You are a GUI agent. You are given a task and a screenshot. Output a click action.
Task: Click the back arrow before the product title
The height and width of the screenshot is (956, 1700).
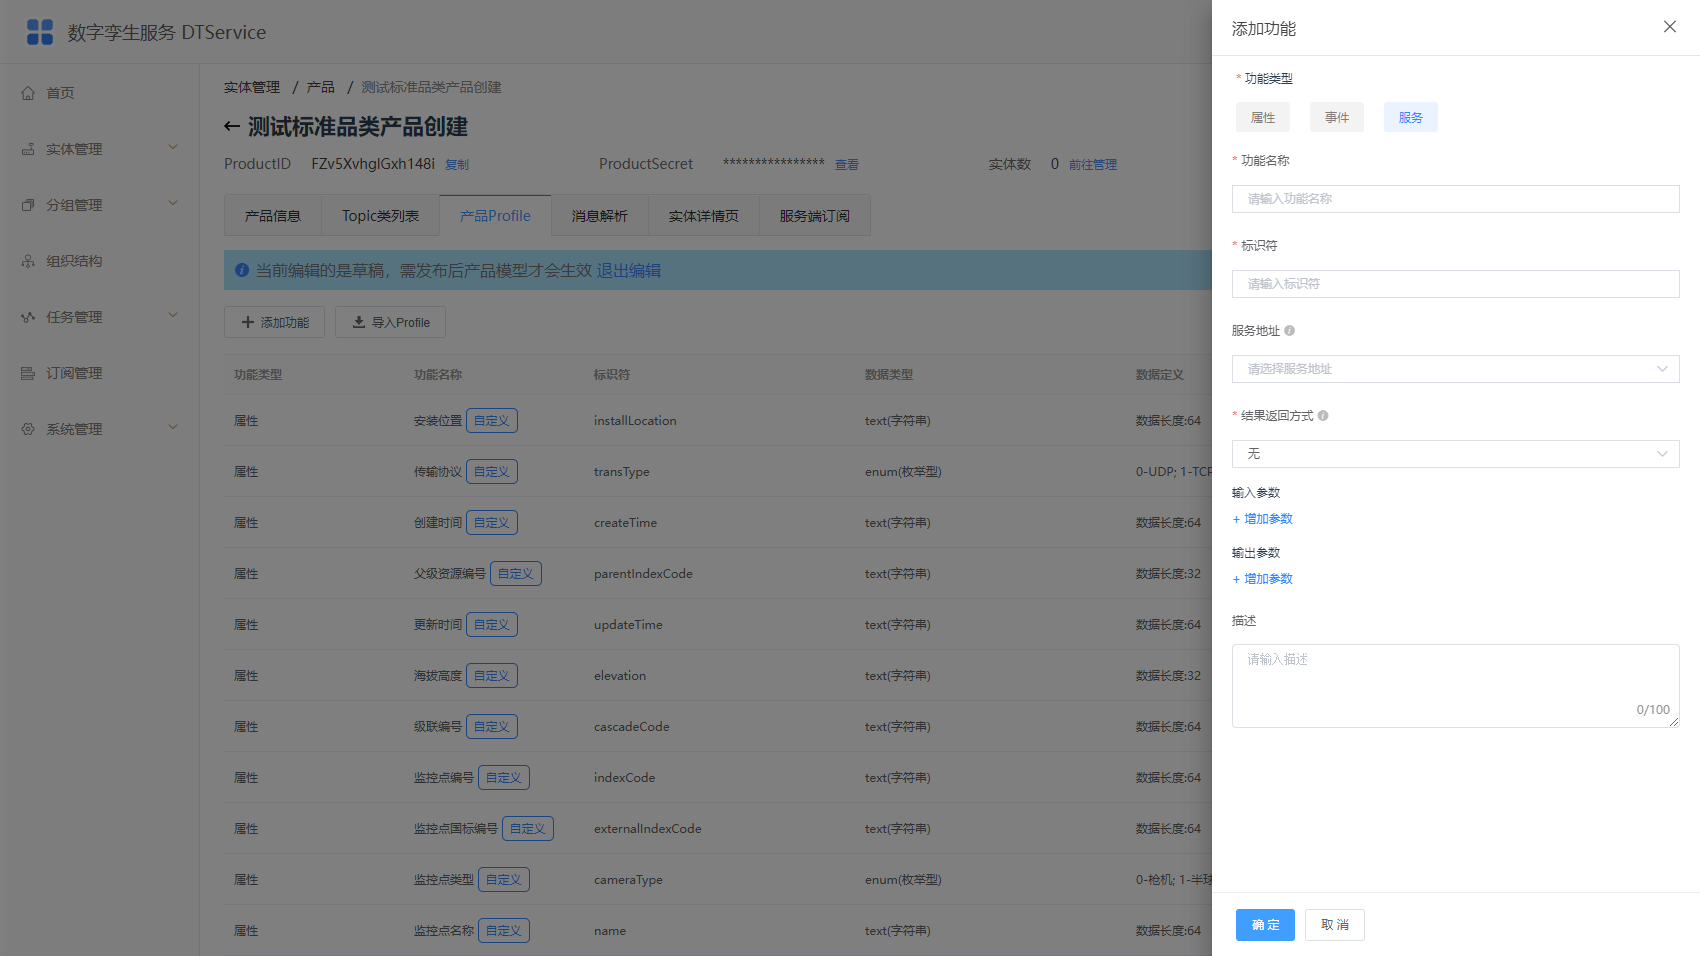pos(232,127)
